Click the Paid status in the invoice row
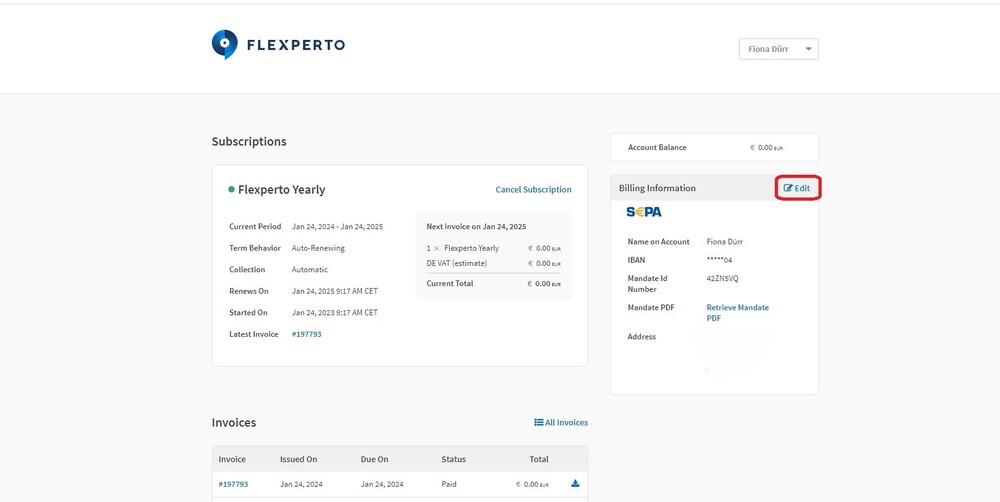Image resolution: width=1000 pixels, height=502 pixels. click(x=450, y=484)
